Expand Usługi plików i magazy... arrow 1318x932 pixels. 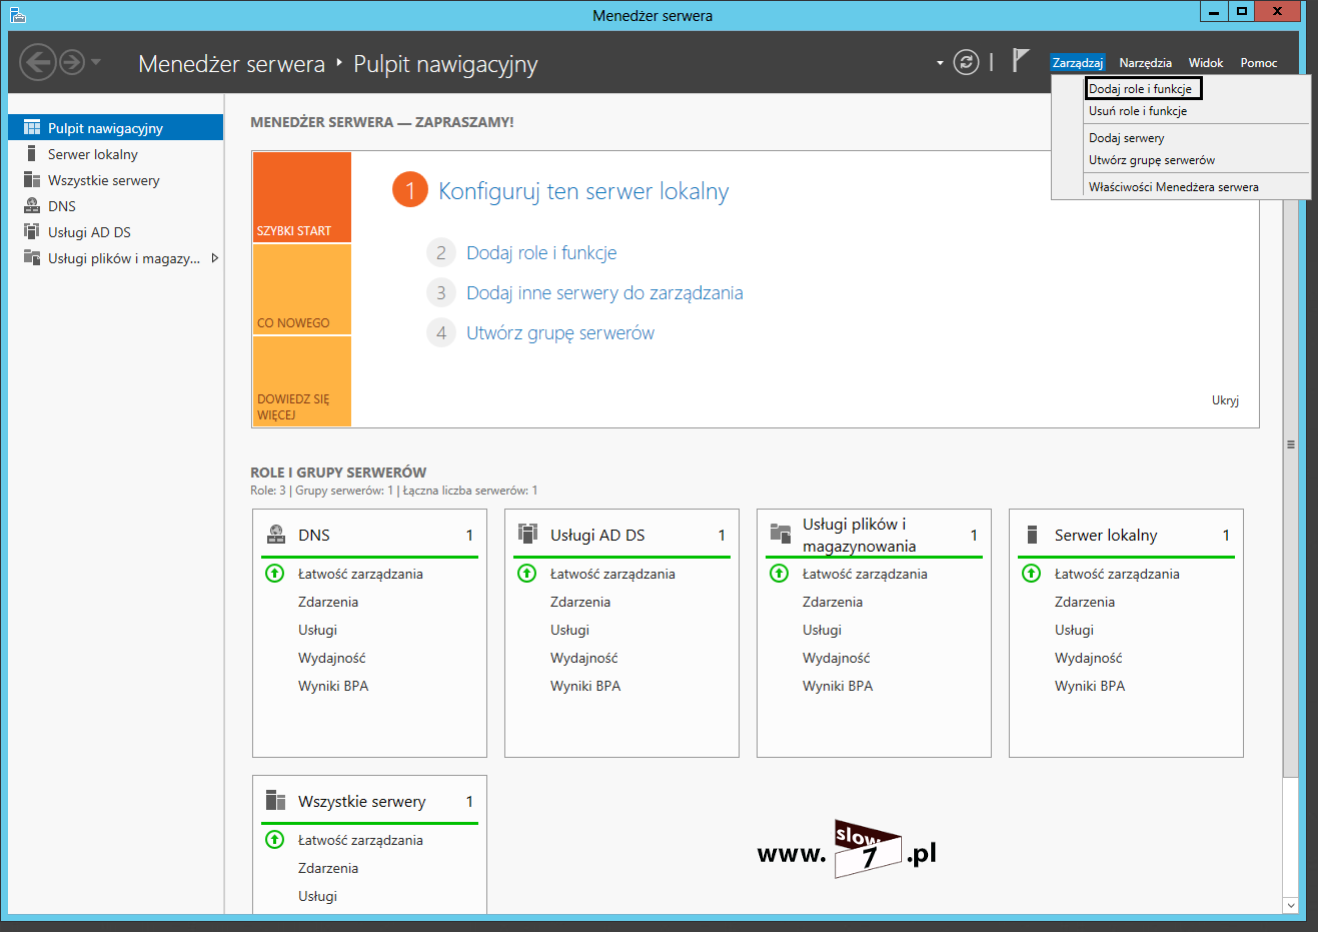coord(214,258)
